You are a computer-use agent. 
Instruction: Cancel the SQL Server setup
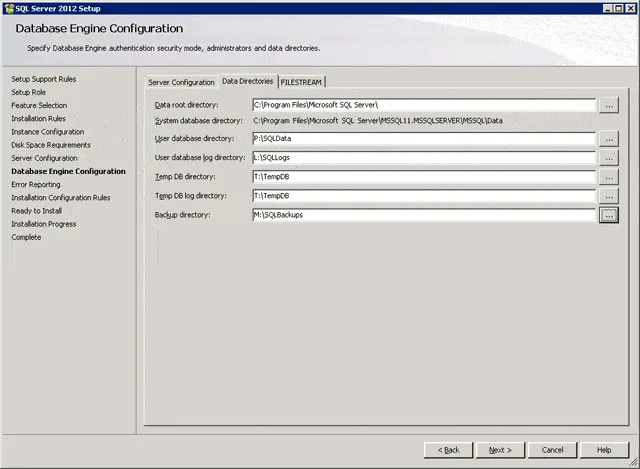tap(552, 450)
